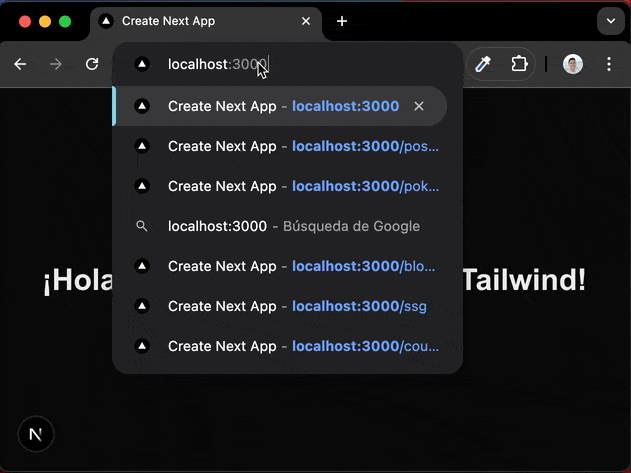Image resolution: width=631 pixels, height=473 pixels.
Task: Click the favicon of the localhost:3000/ssg suggestion
Action: 142,306
